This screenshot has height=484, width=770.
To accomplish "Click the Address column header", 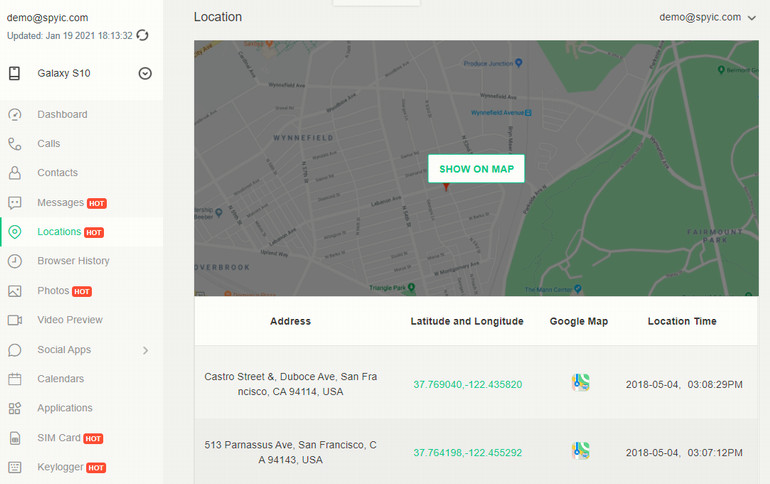I will (x=290, y=322).
